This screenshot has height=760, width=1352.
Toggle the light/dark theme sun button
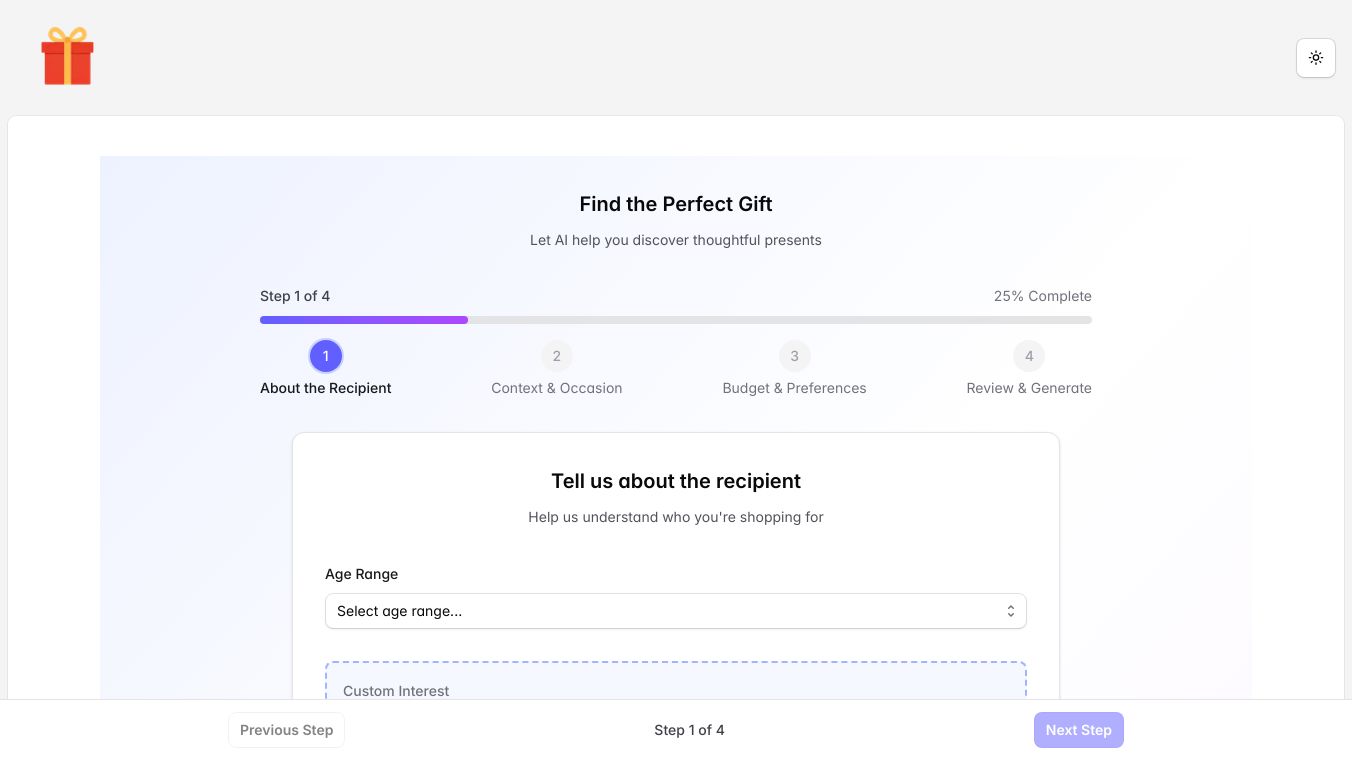pyautogui.click(x=1315, y=58)
